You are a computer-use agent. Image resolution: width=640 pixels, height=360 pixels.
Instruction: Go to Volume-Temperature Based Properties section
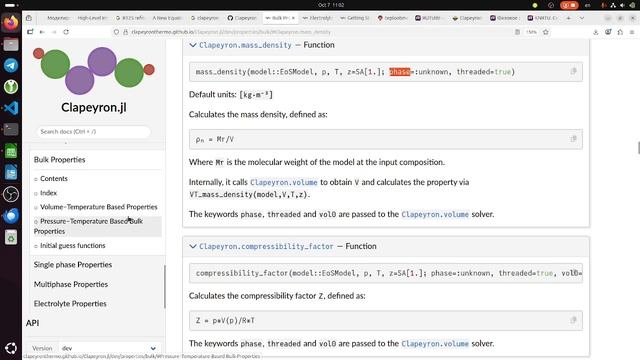[98, 207]
